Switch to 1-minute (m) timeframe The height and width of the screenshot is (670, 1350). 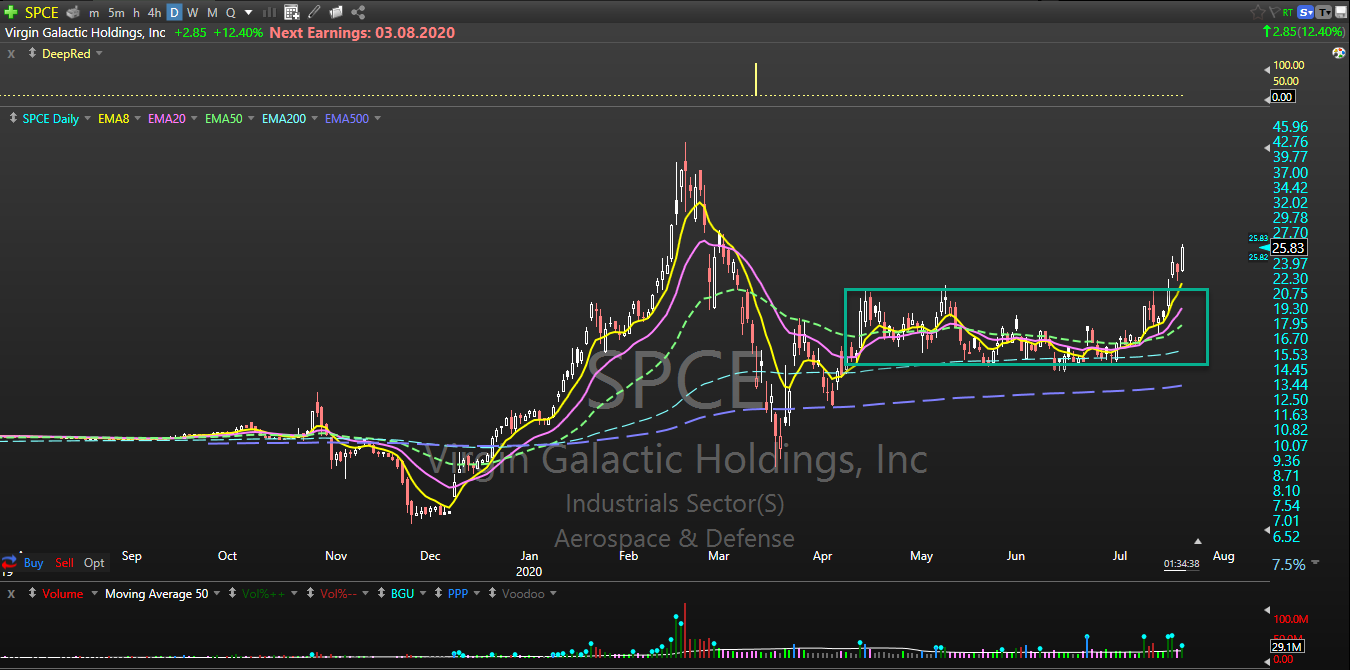(94, 13)
